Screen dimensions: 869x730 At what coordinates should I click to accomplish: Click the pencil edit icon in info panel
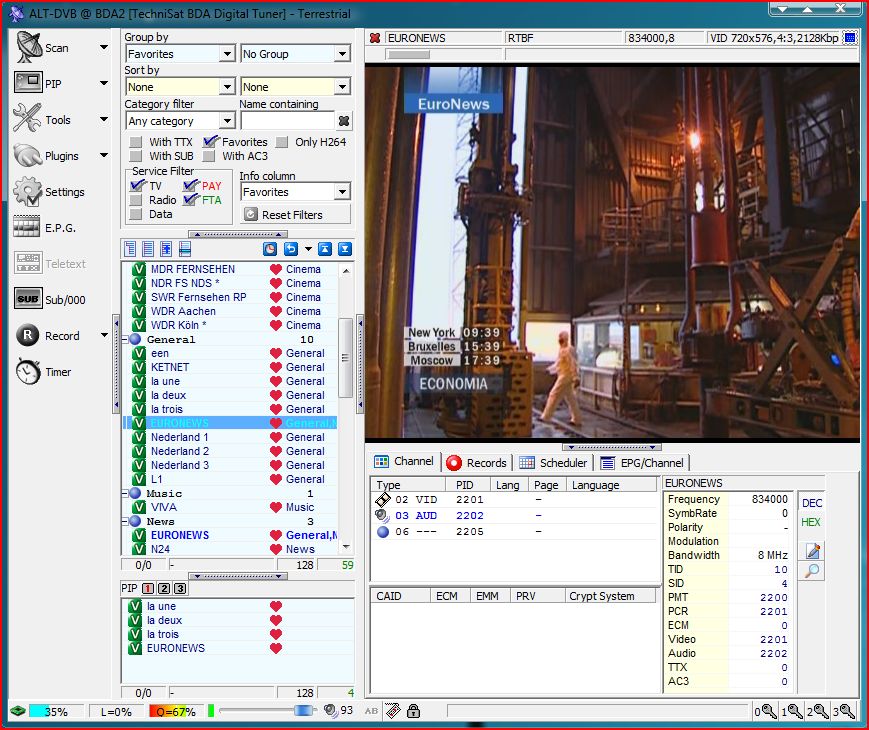pos(813,550)
